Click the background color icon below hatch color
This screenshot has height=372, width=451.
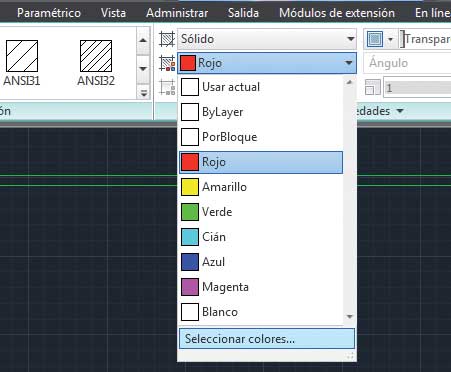click(x=167, y=87)
